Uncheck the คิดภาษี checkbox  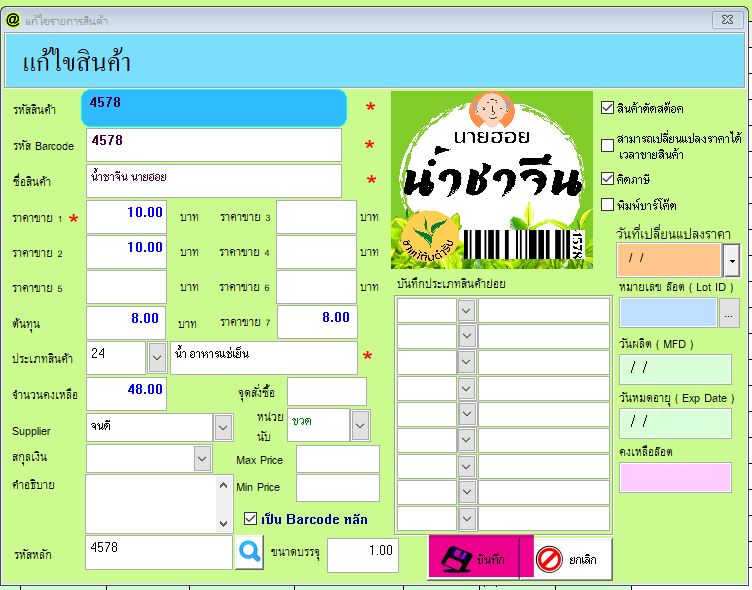click(x=608, y=179)
